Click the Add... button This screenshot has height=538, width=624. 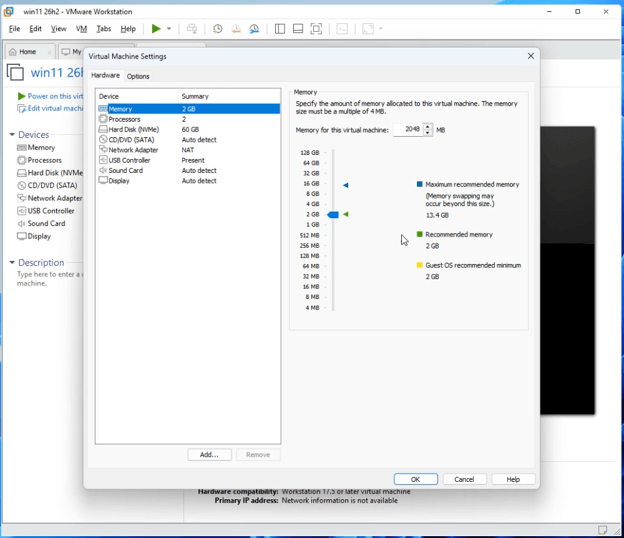click(x=209, y=455)
